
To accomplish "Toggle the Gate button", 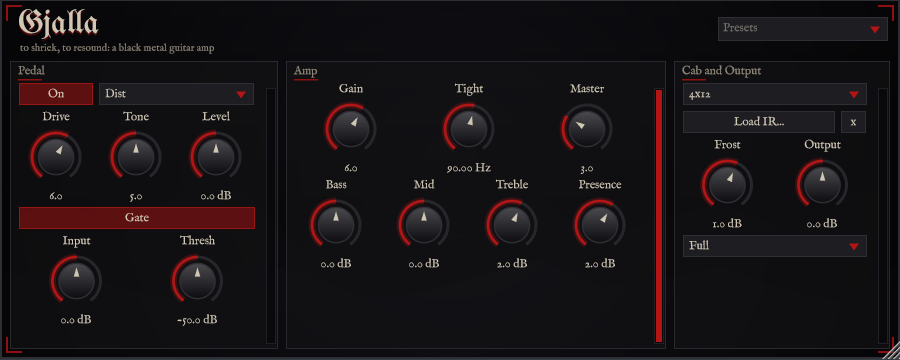I will 137,218.
